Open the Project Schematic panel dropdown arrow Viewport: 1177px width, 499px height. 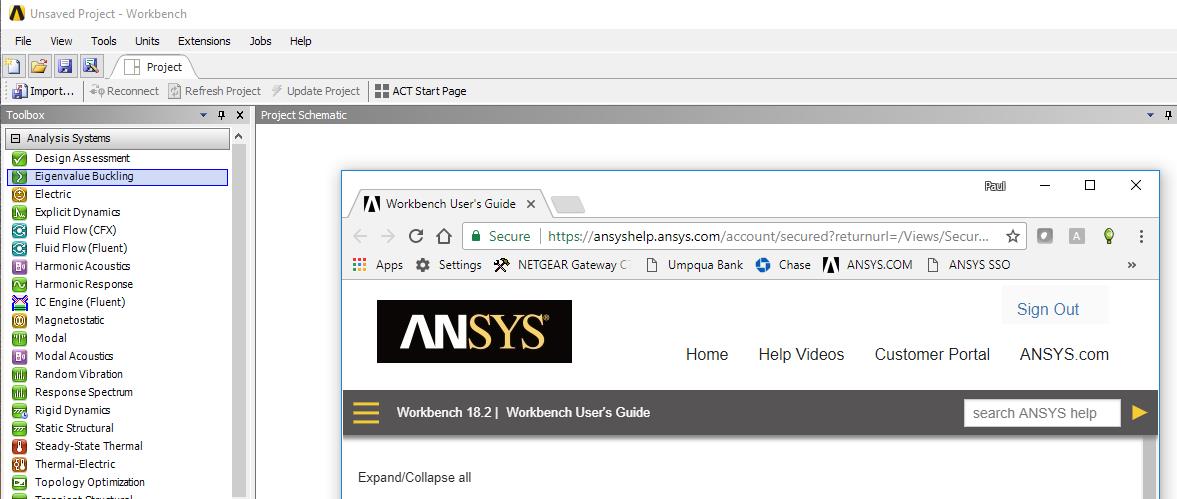pyautogui.click(x=1151, y=115)
